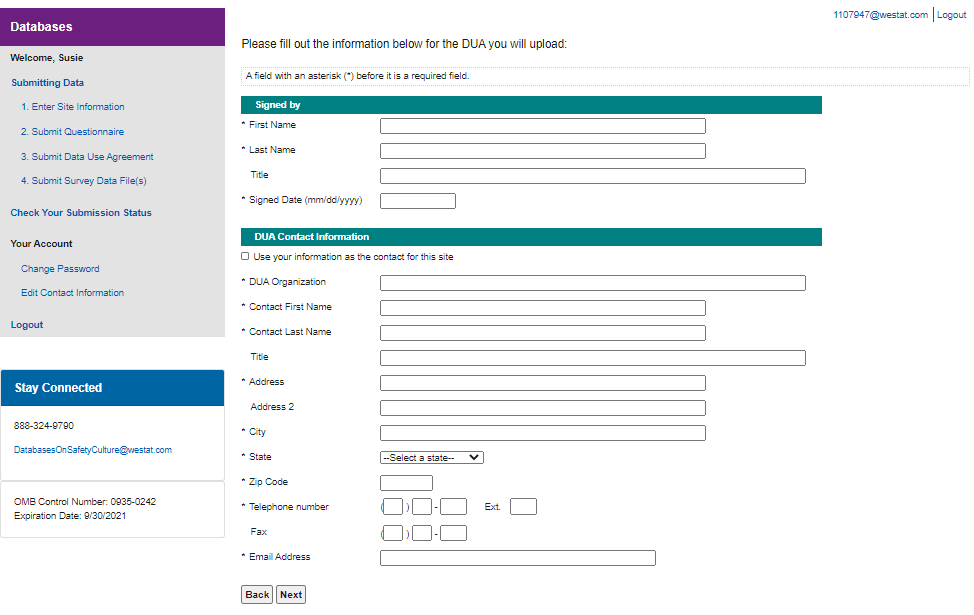Focus the contact Title field

point(593,358)
